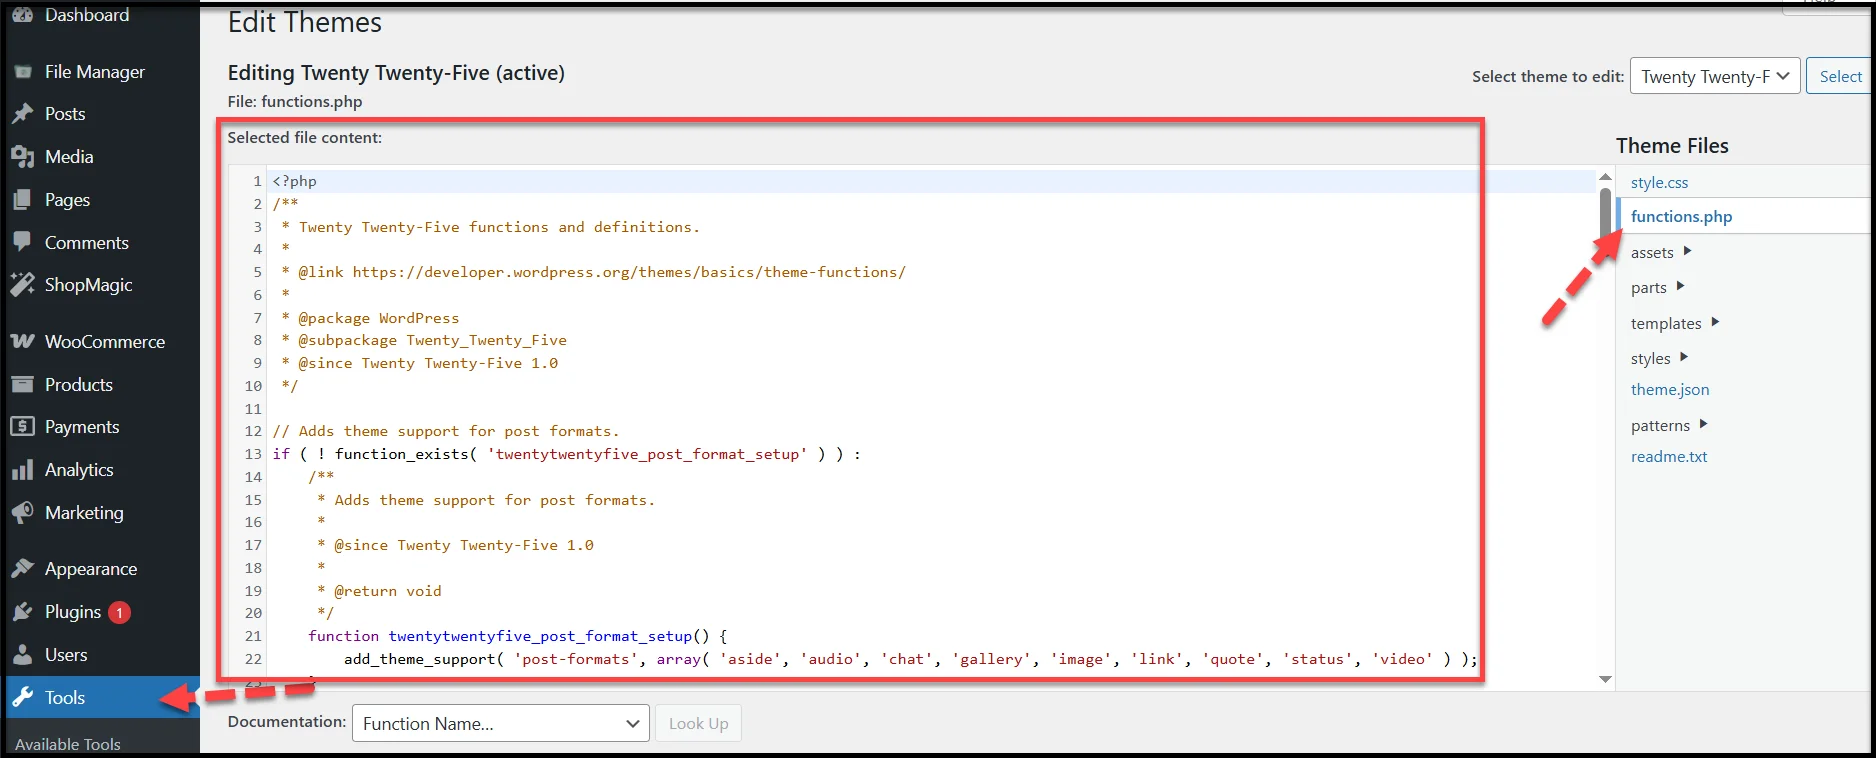Click the Marketing megaphone icon
The image size is (1876, 758).
[x=22, y=513]
